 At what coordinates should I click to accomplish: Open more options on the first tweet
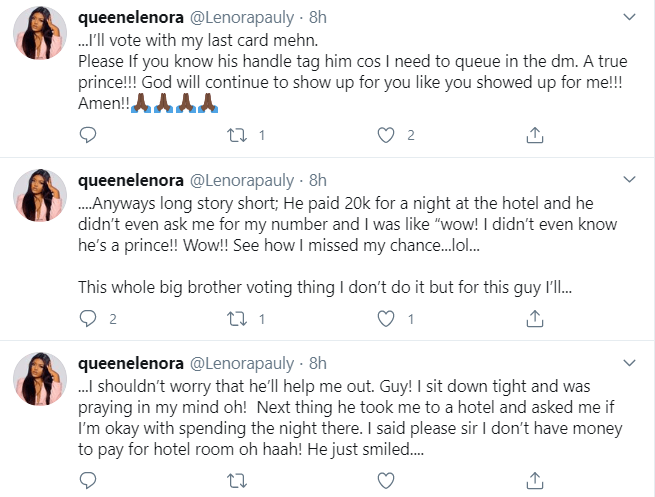coord(629,18)
